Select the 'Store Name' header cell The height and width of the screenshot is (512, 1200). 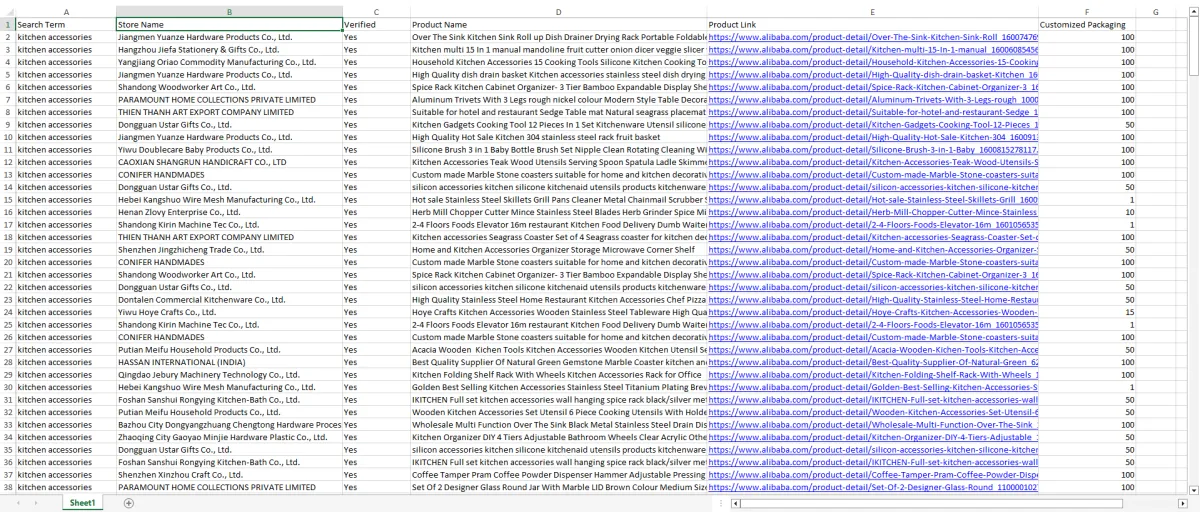tap(228, 24)
